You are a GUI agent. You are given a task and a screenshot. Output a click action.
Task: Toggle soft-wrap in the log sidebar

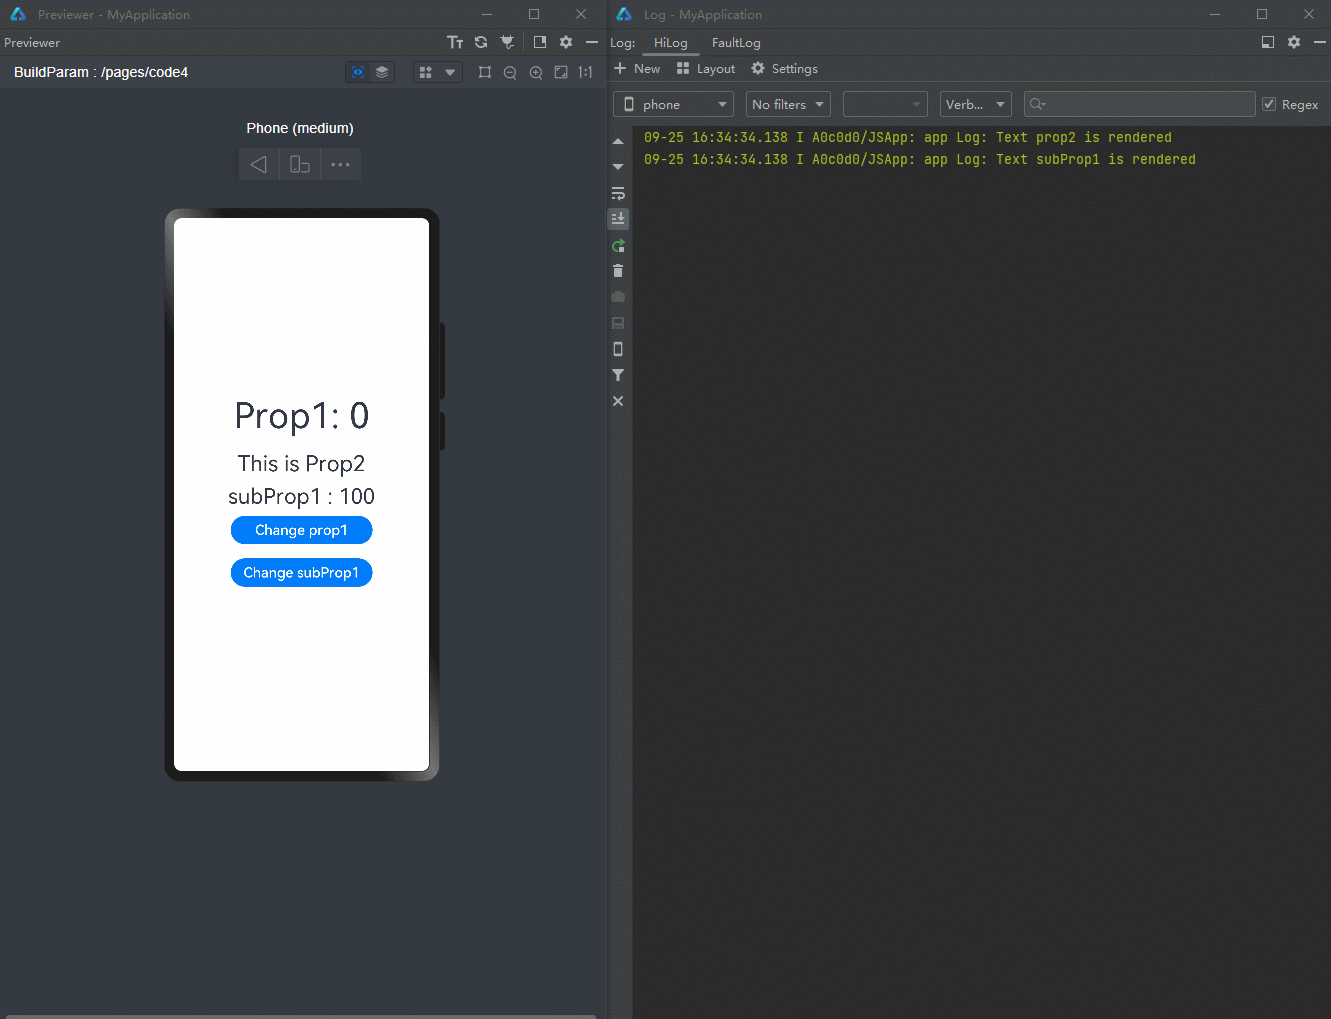[618, 193]
